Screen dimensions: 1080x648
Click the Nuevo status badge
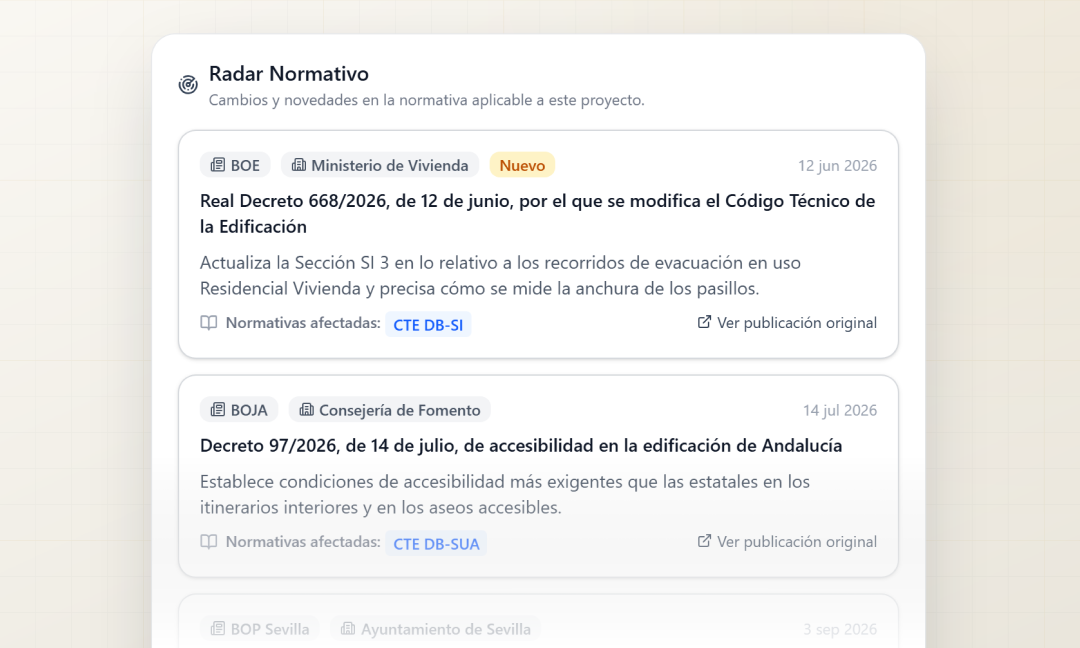[x=522, y=165]
